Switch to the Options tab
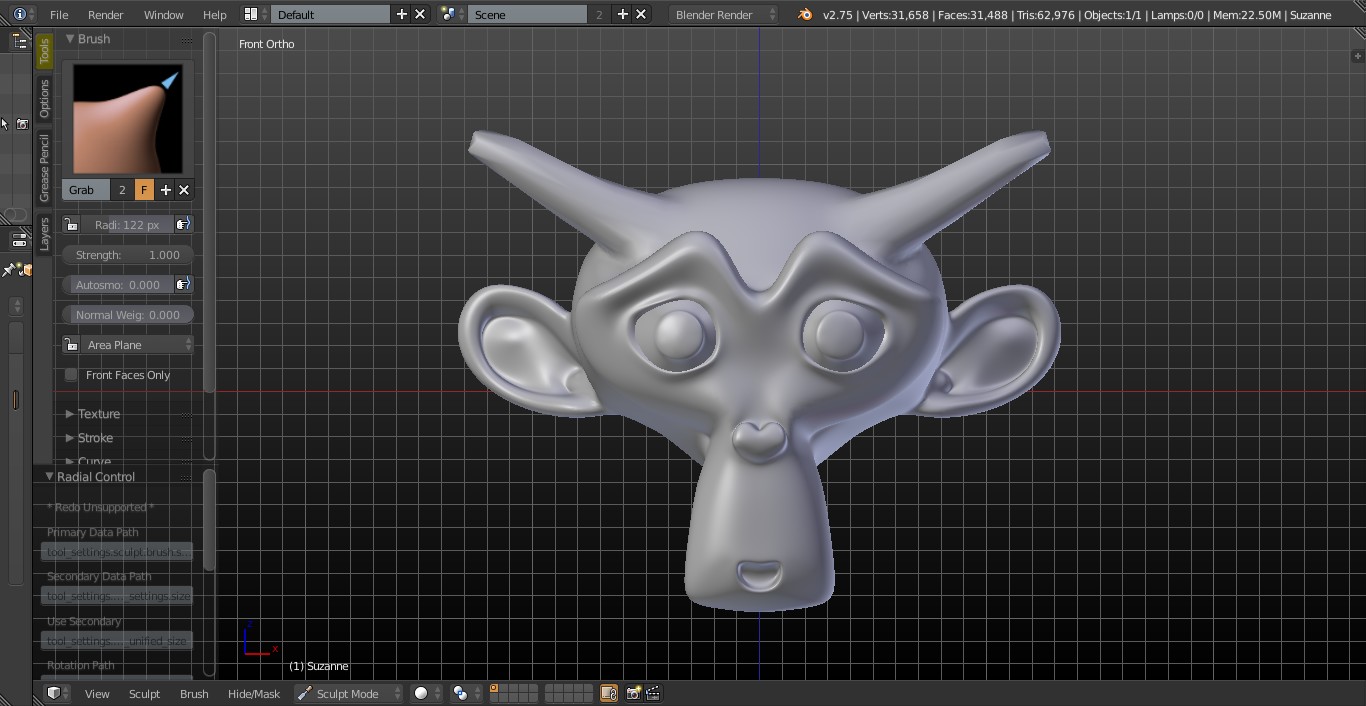The height and width of the screenshot is (706, 1366). point(44,99)
